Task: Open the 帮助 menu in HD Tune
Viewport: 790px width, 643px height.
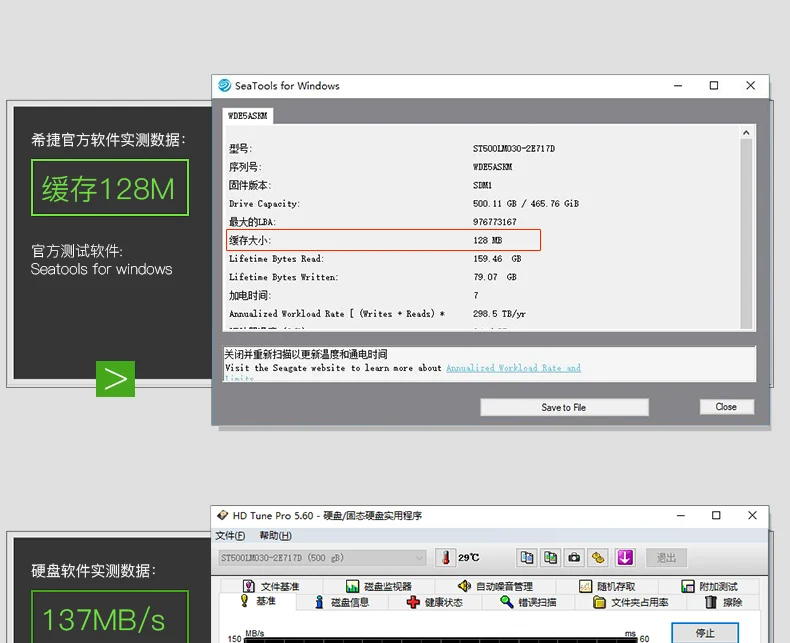Action: pos(275,535)
